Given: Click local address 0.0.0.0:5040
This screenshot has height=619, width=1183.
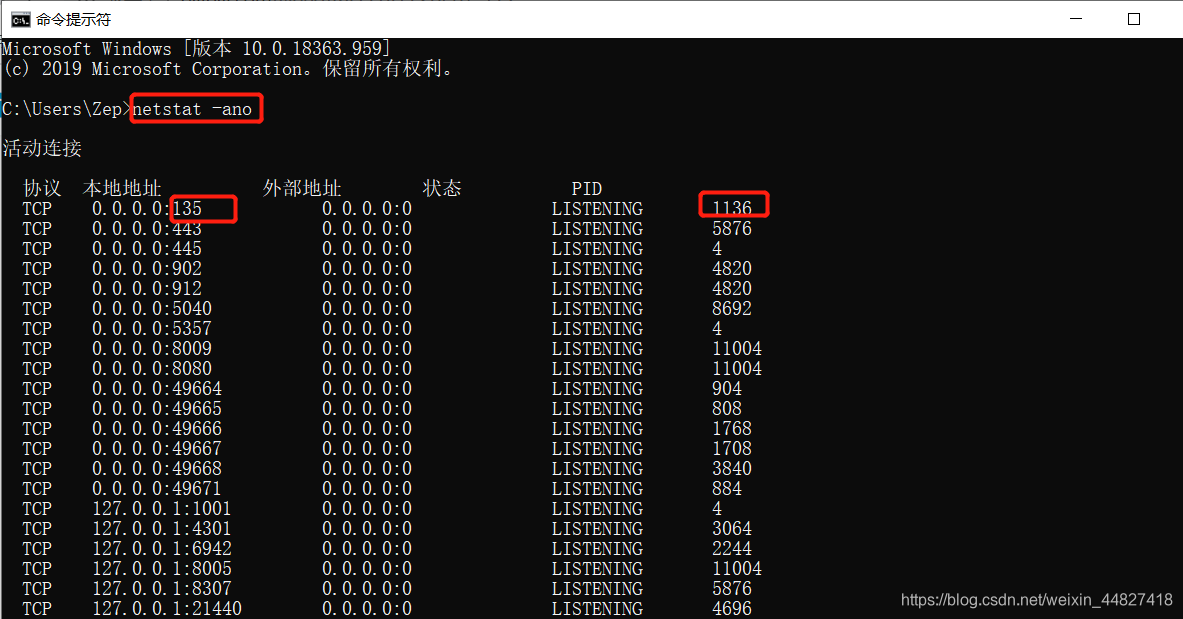Looking at the screenshot, I should [x=152, y=309].
